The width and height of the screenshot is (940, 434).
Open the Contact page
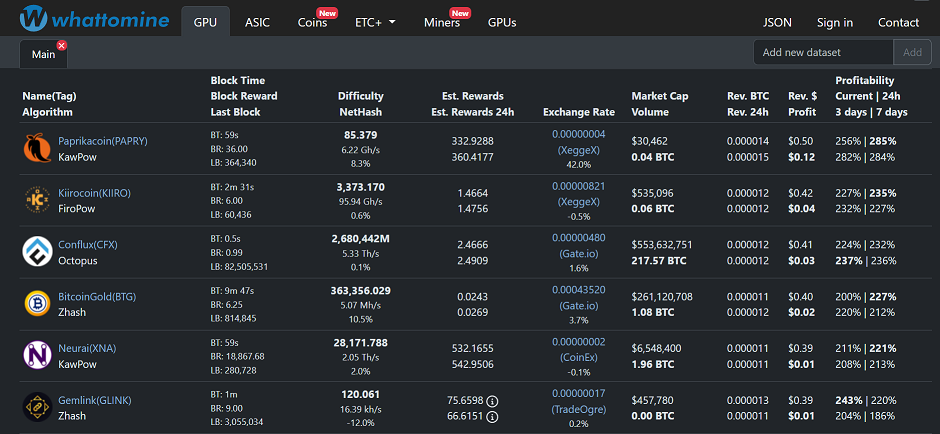point(898,22)
